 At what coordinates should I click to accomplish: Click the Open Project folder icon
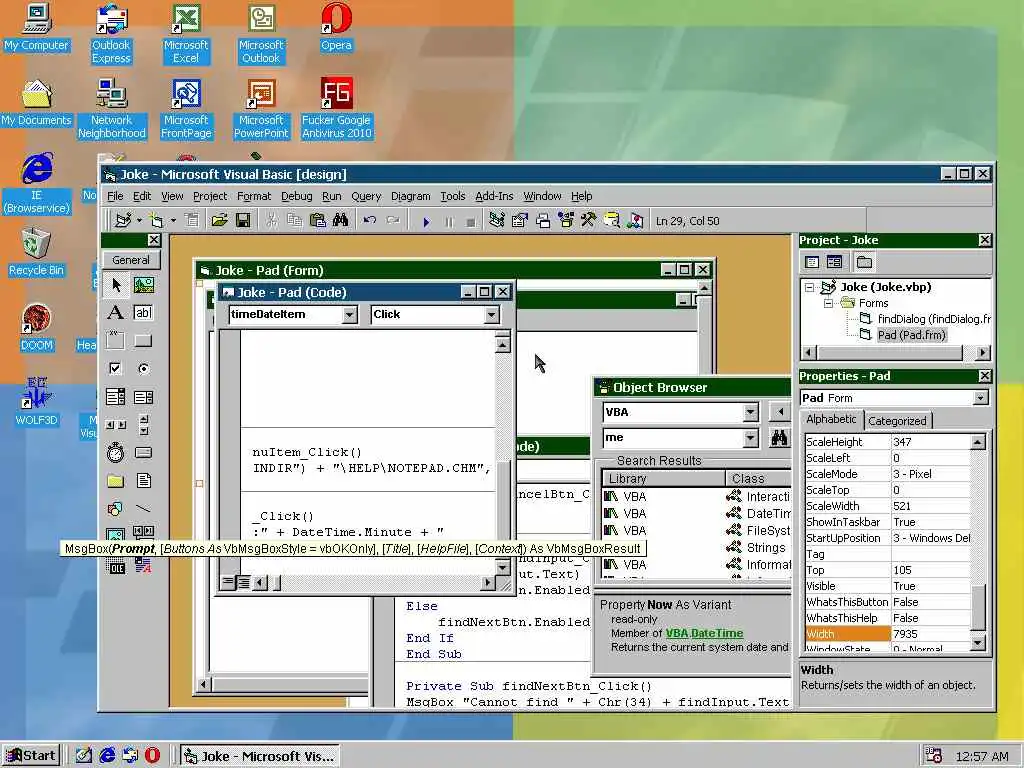coord(219,221)
